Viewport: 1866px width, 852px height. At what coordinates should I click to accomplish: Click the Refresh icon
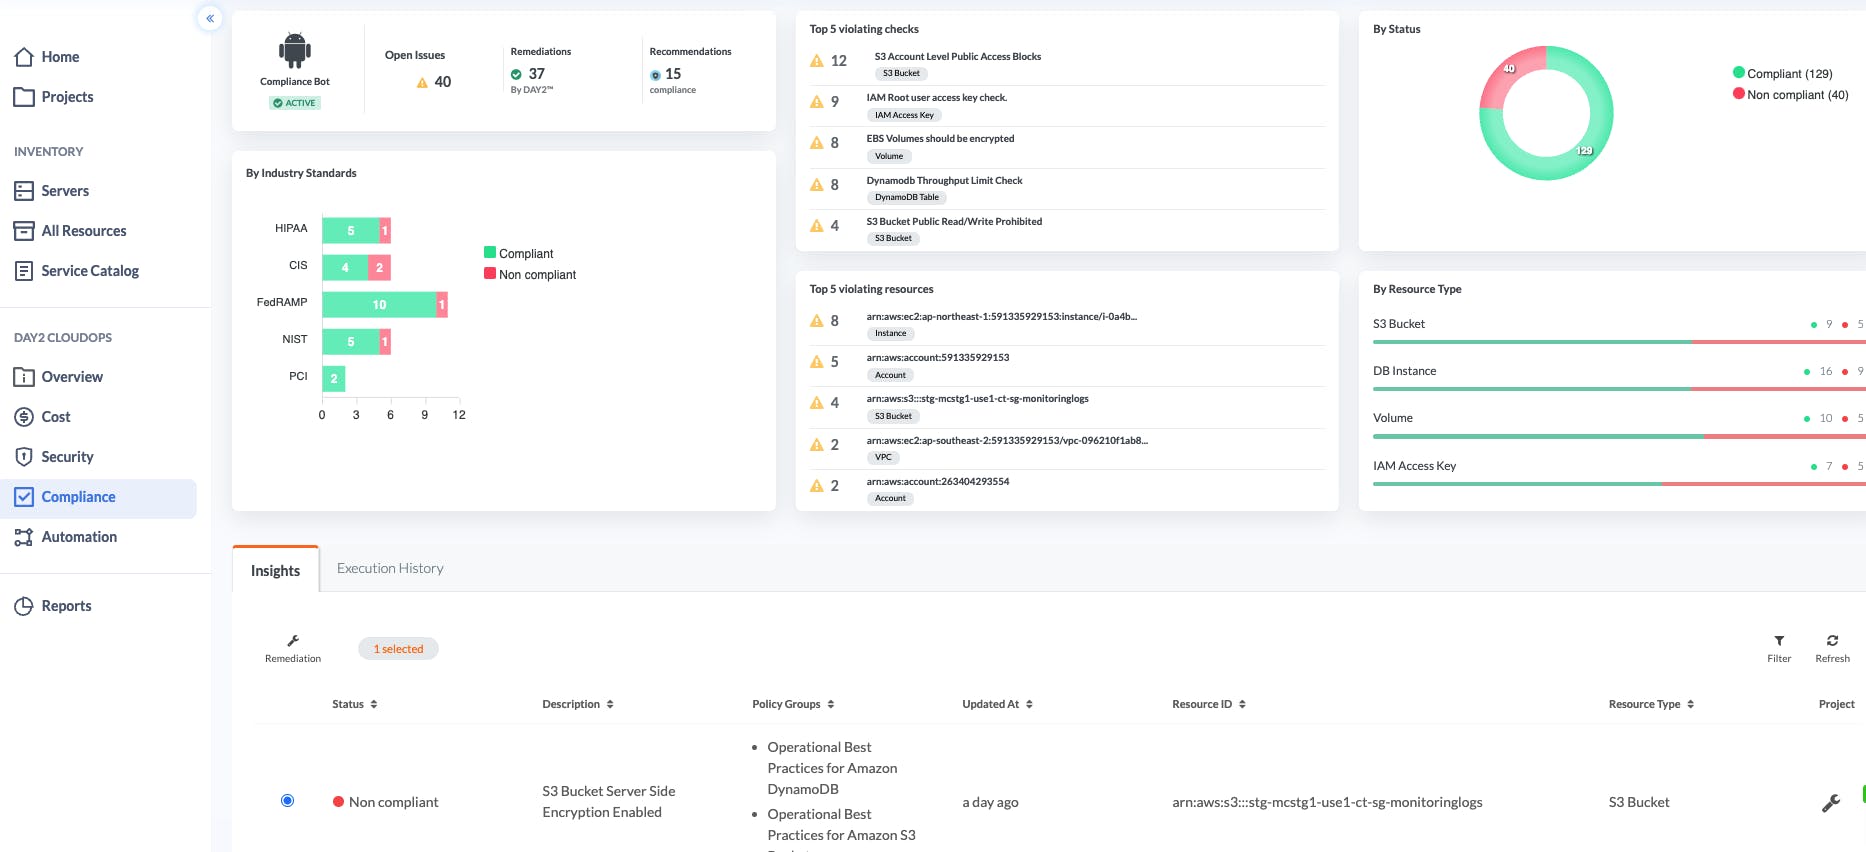coord(1832,641)
